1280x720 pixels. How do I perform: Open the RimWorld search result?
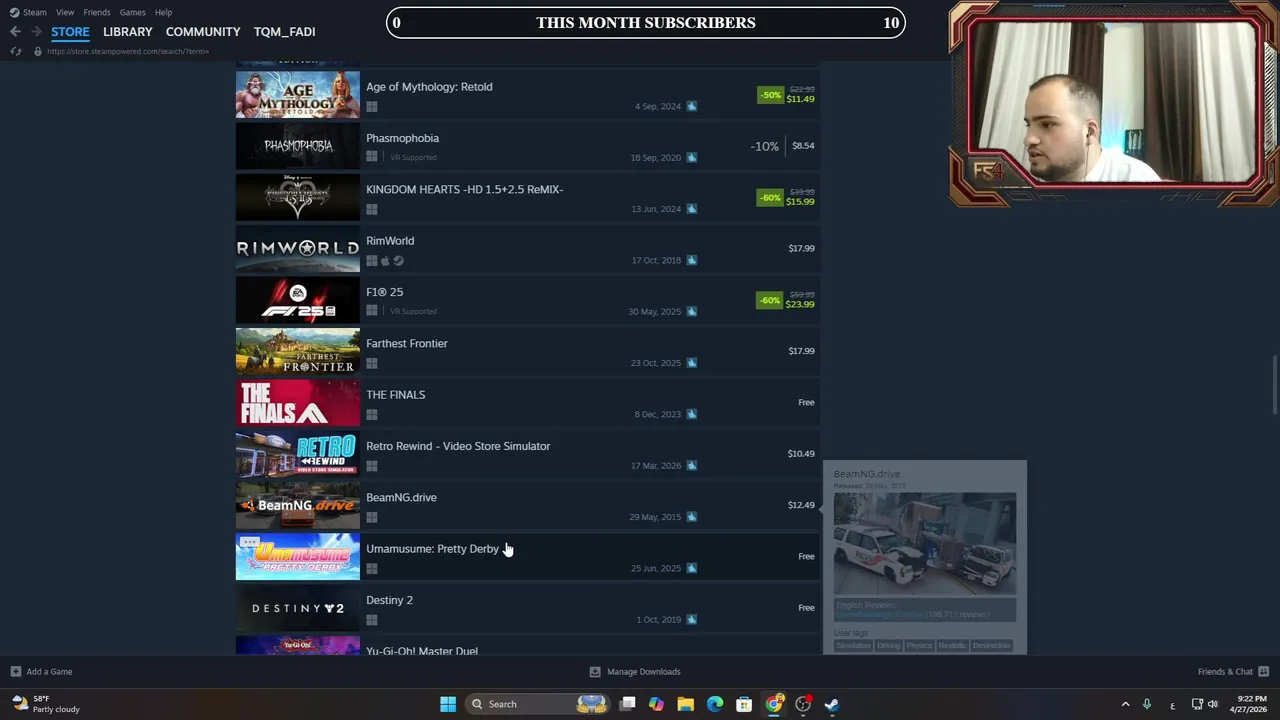click(x=527, y=248)
